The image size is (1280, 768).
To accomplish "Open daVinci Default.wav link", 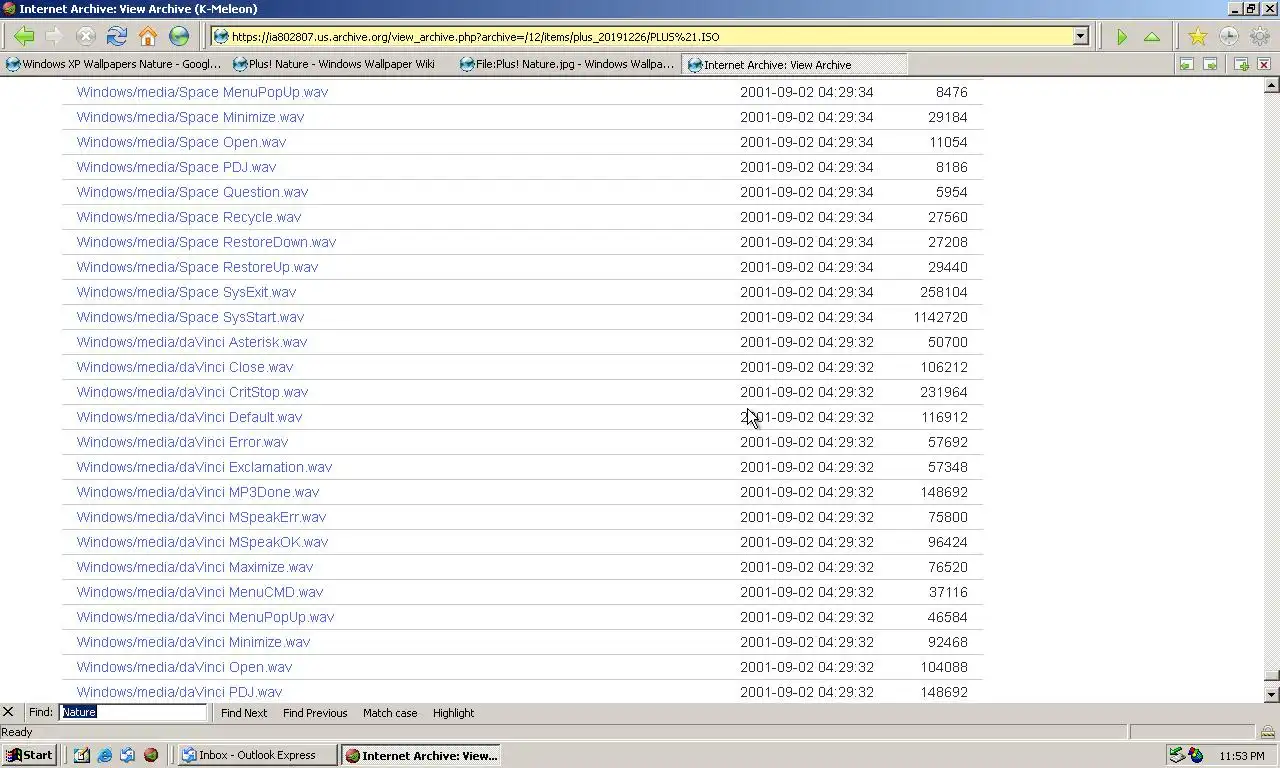I will (x=189, y=417).
